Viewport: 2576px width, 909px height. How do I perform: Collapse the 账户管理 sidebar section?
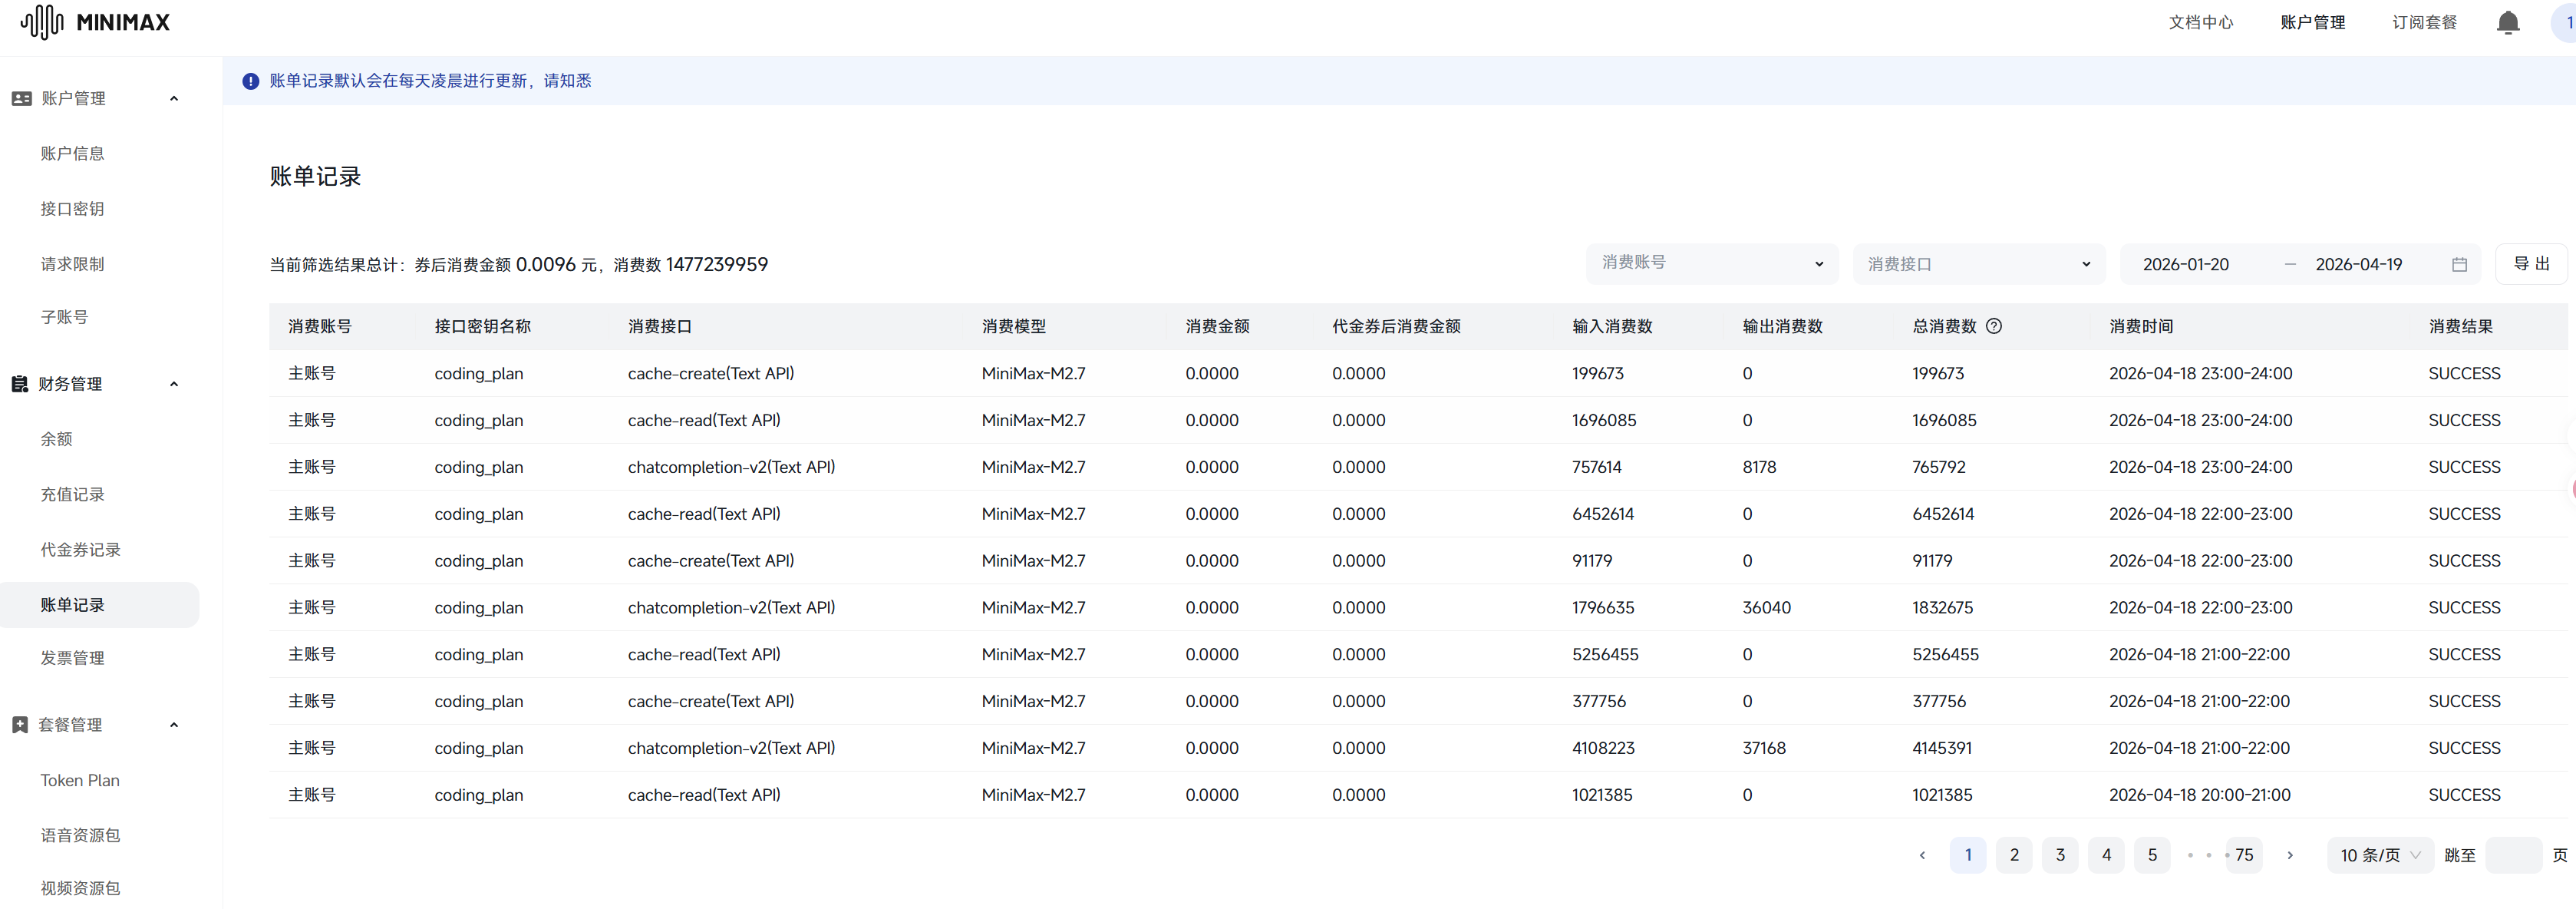pos(174,98)
